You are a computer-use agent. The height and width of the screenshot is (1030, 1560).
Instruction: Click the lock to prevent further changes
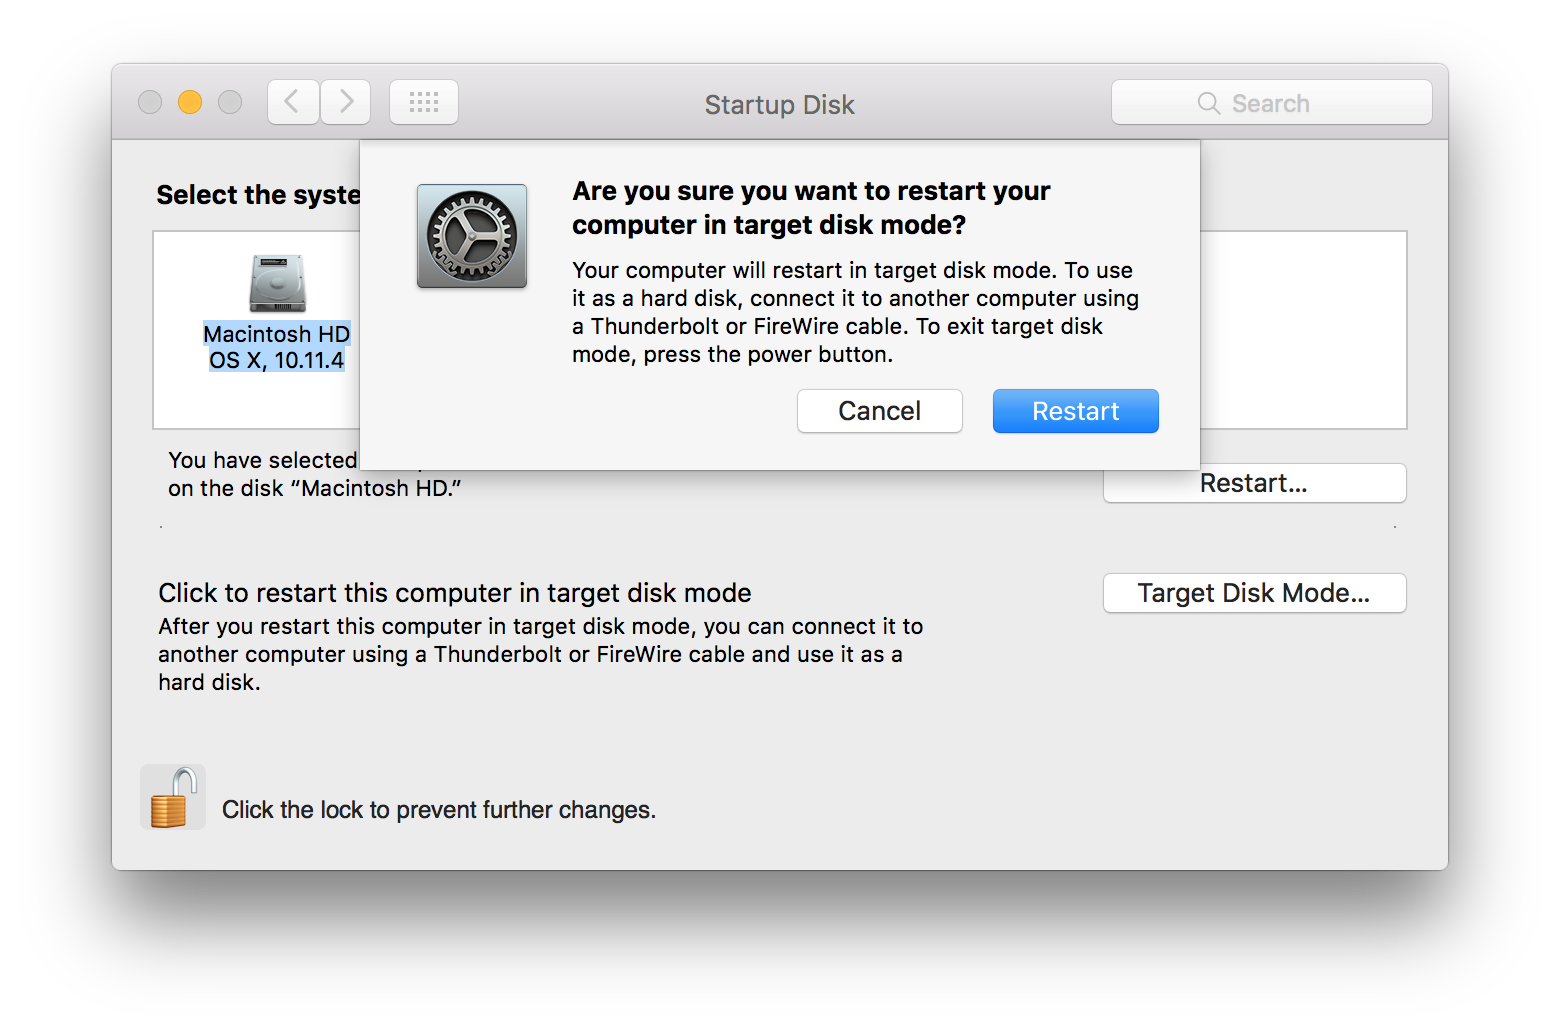pyautogui.click(x=172, y=797)
